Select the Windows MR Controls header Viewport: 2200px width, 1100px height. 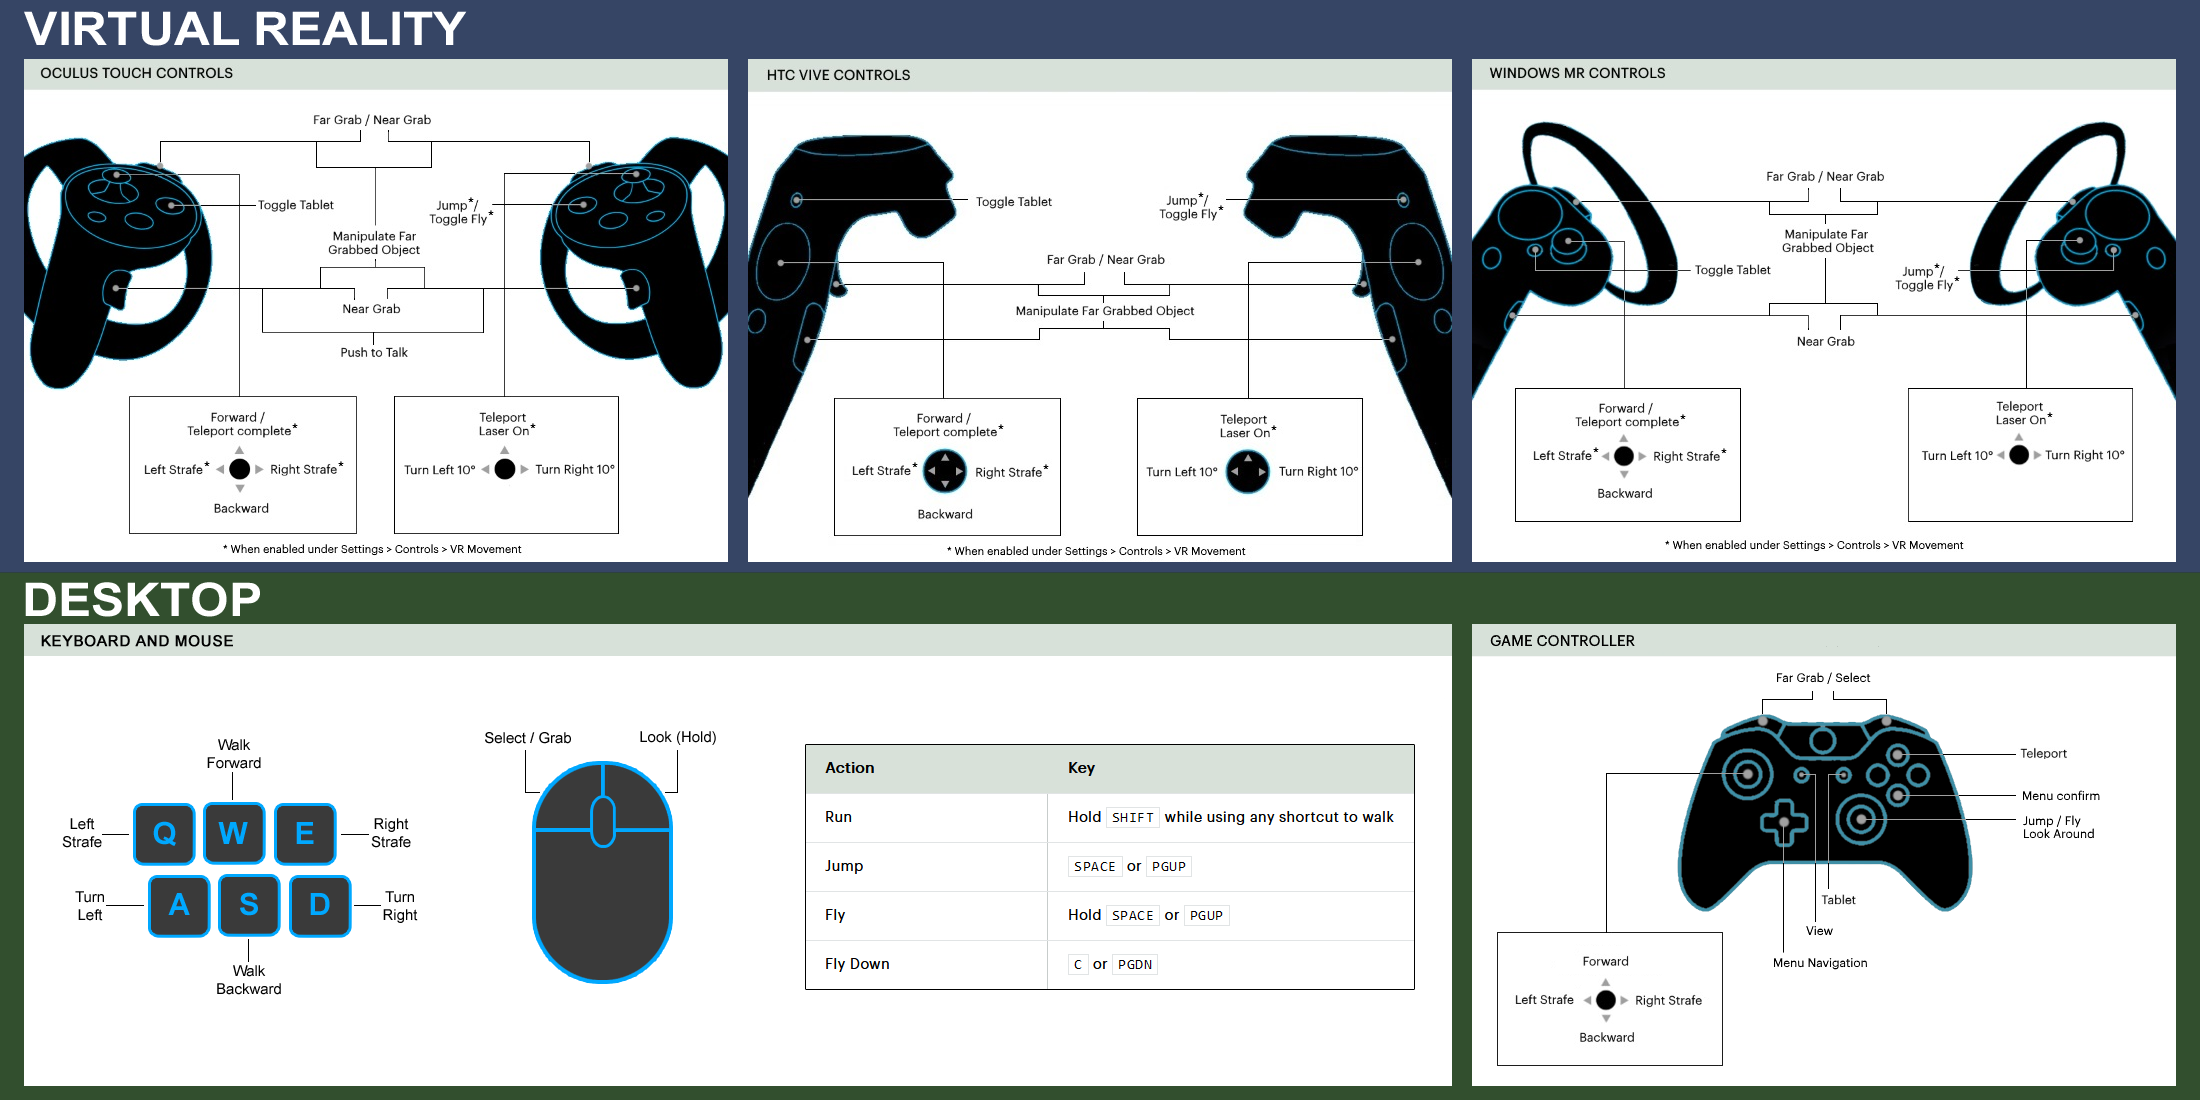pos(1824,74)
